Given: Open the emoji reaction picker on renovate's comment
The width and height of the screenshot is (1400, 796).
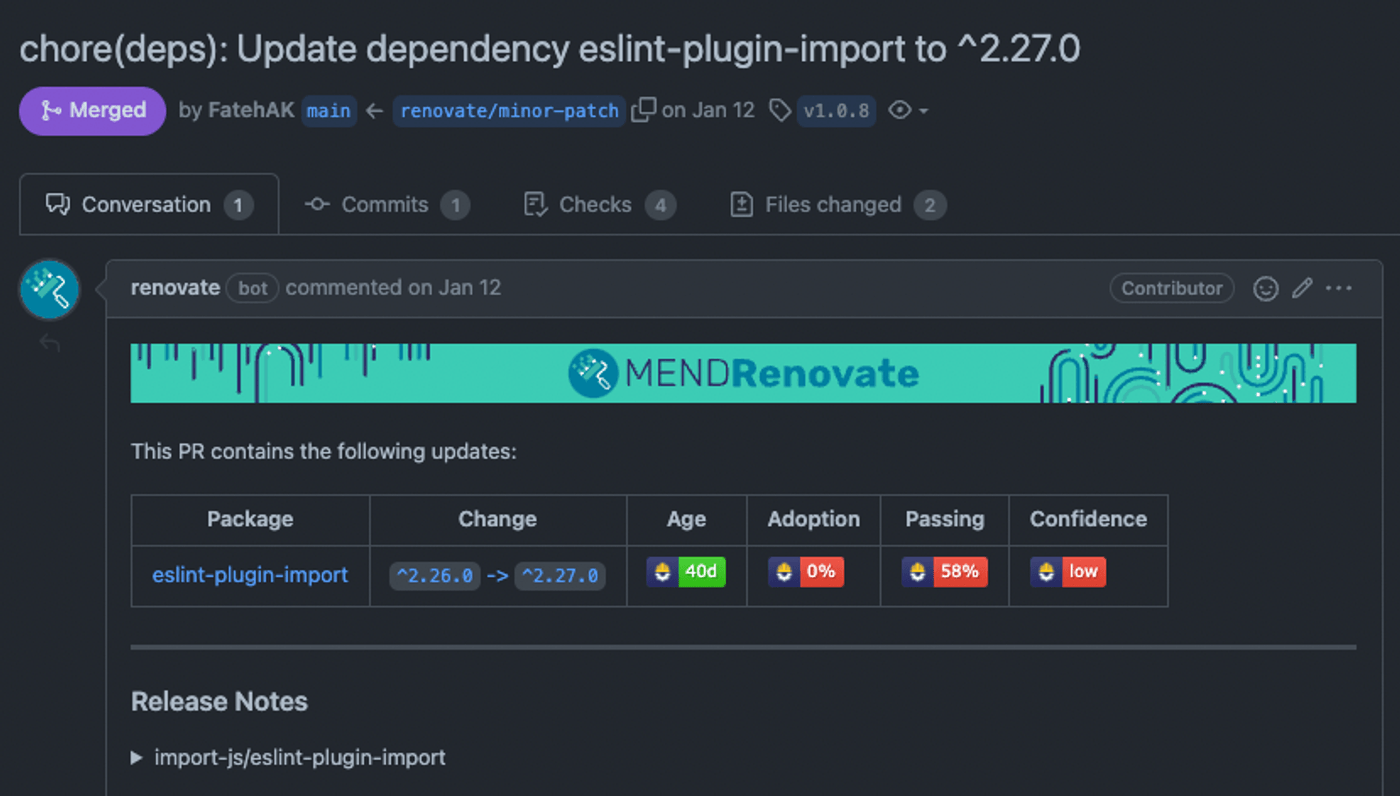Looking at the screenshot, I should tap(1265, 288).
